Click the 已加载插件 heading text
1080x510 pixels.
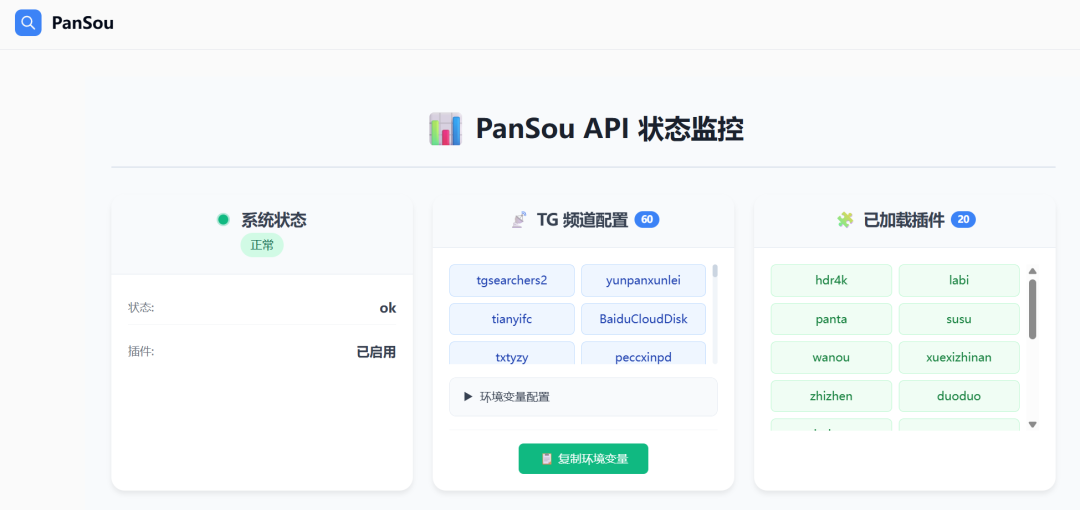[904, 220]
